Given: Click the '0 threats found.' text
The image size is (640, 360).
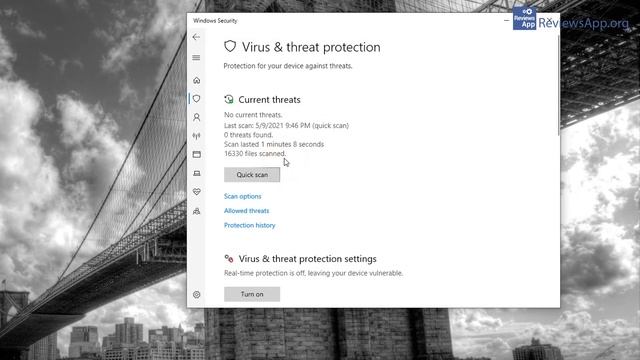Looking at the screenshot, I should point(248,135).
